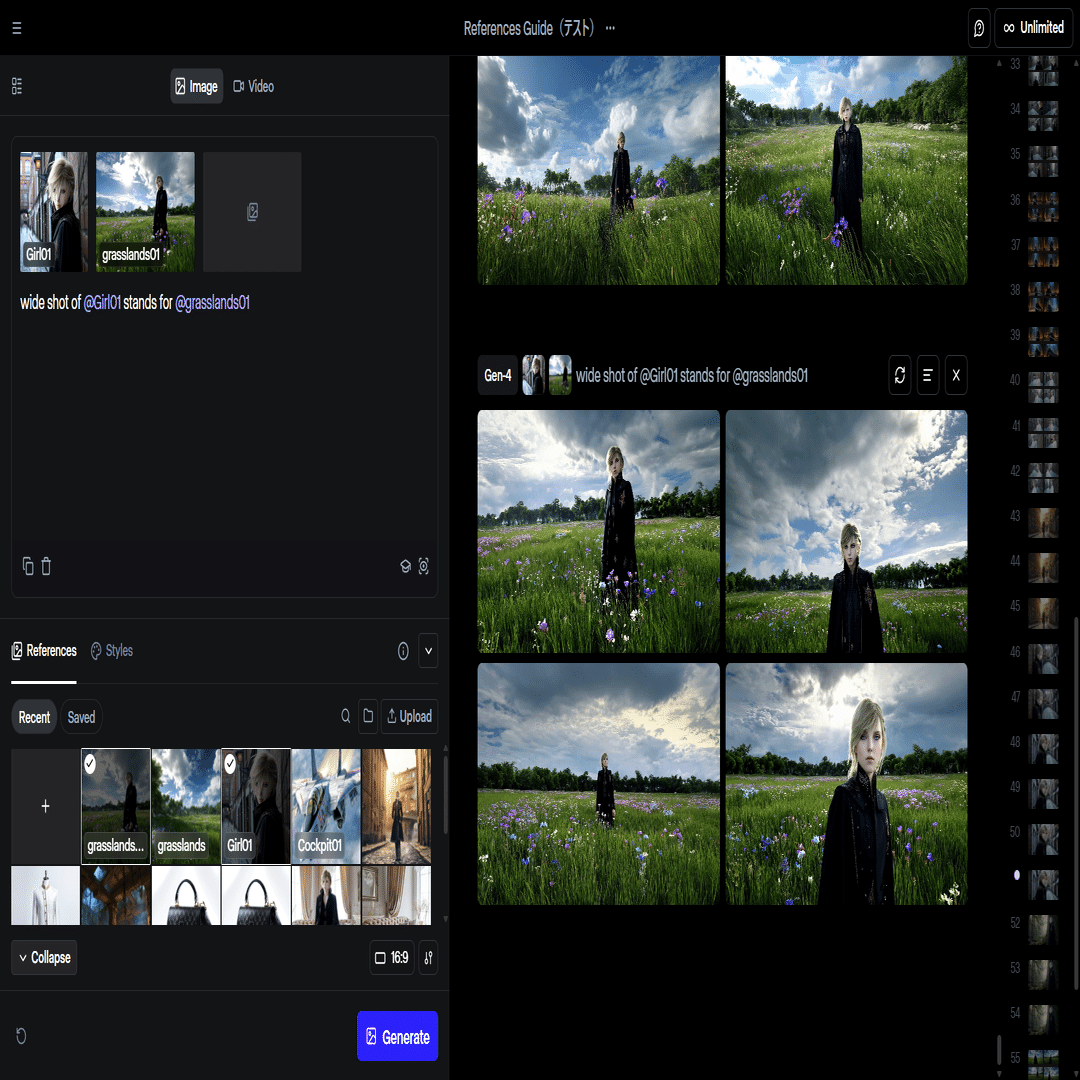This screenshot has width=1080, height=1080.
Task: Open the previous batch left image
Action: 599,170
